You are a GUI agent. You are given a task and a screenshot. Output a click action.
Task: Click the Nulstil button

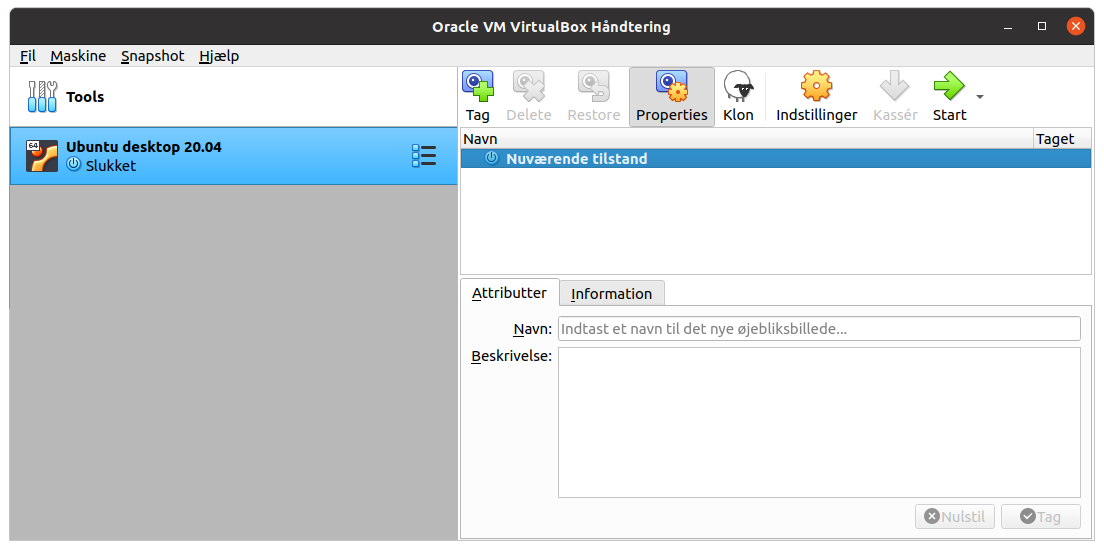(955, 516)
